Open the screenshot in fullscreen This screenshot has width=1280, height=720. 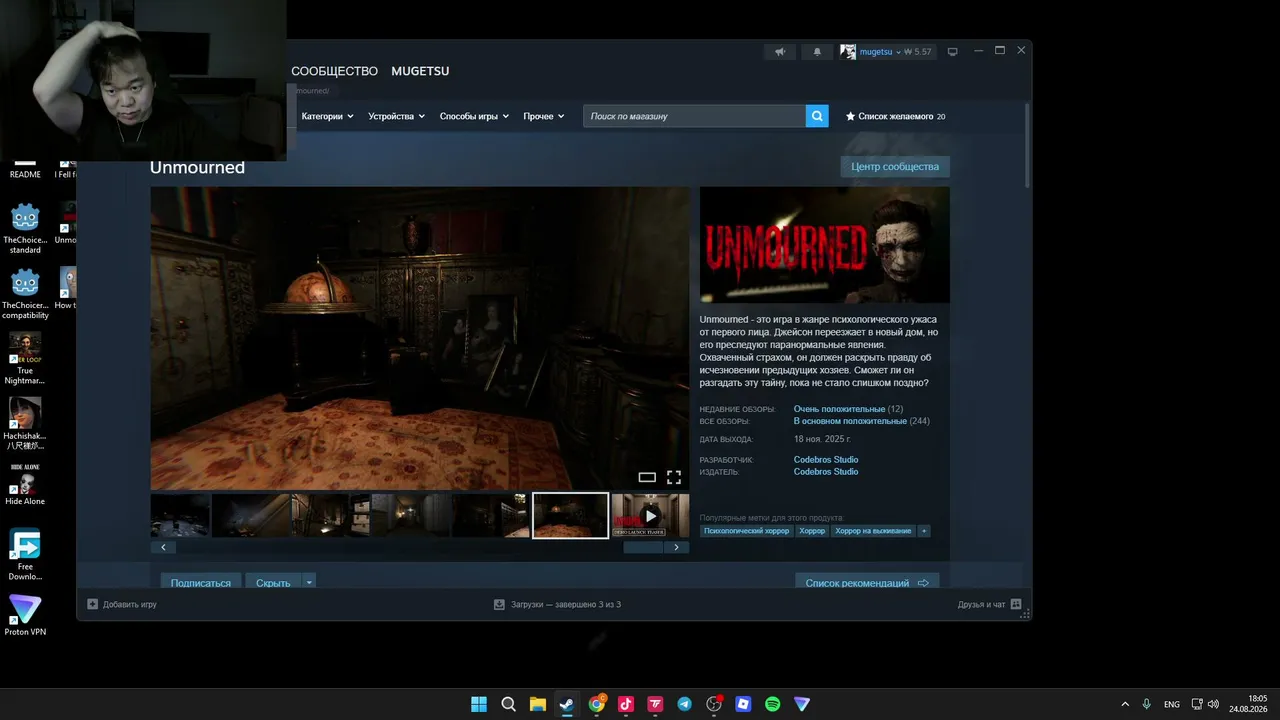[x=674, y=477]
